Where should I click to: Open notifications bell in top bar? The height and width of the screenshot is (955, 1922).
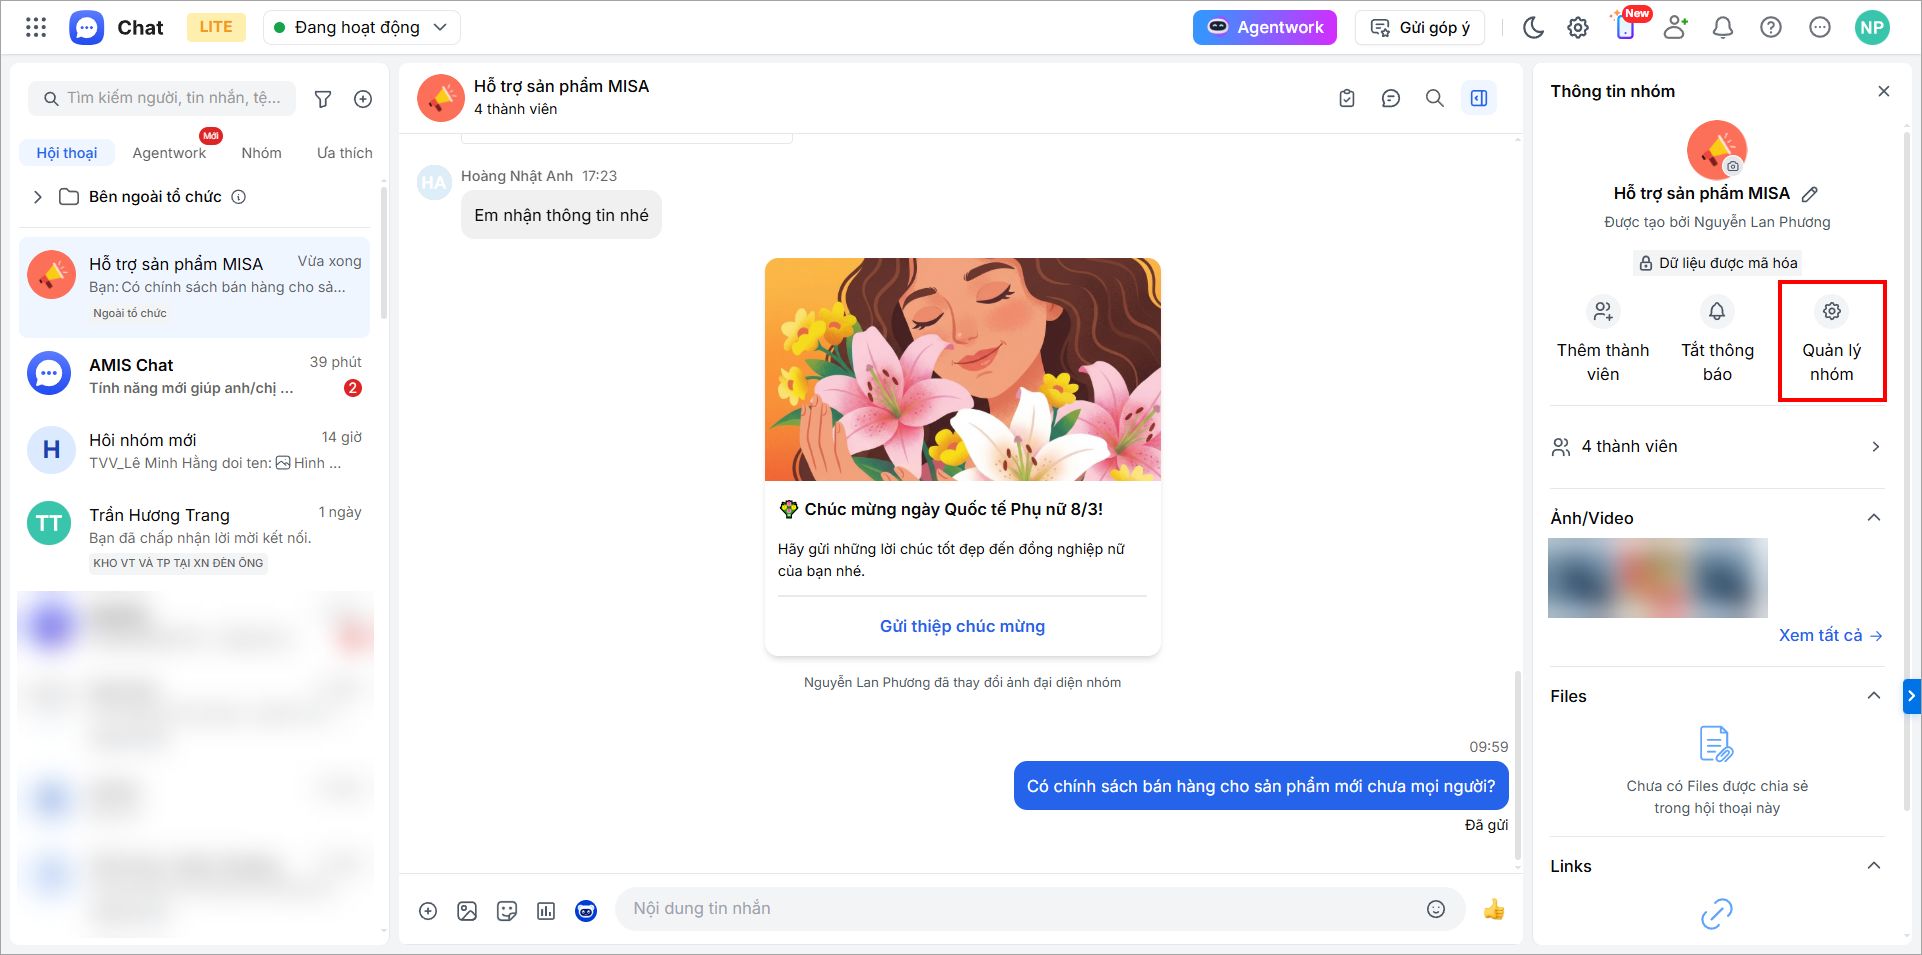click(x=1723, y=27)
